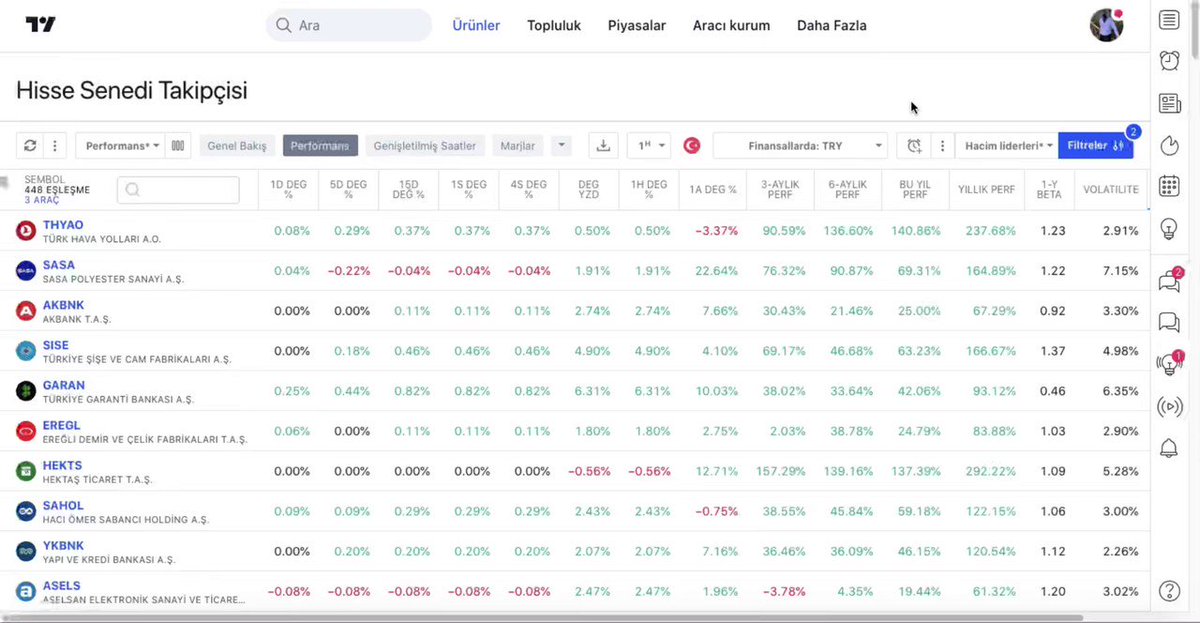Switch to Genişletilmiş Saatler tab

click(425, 146)
